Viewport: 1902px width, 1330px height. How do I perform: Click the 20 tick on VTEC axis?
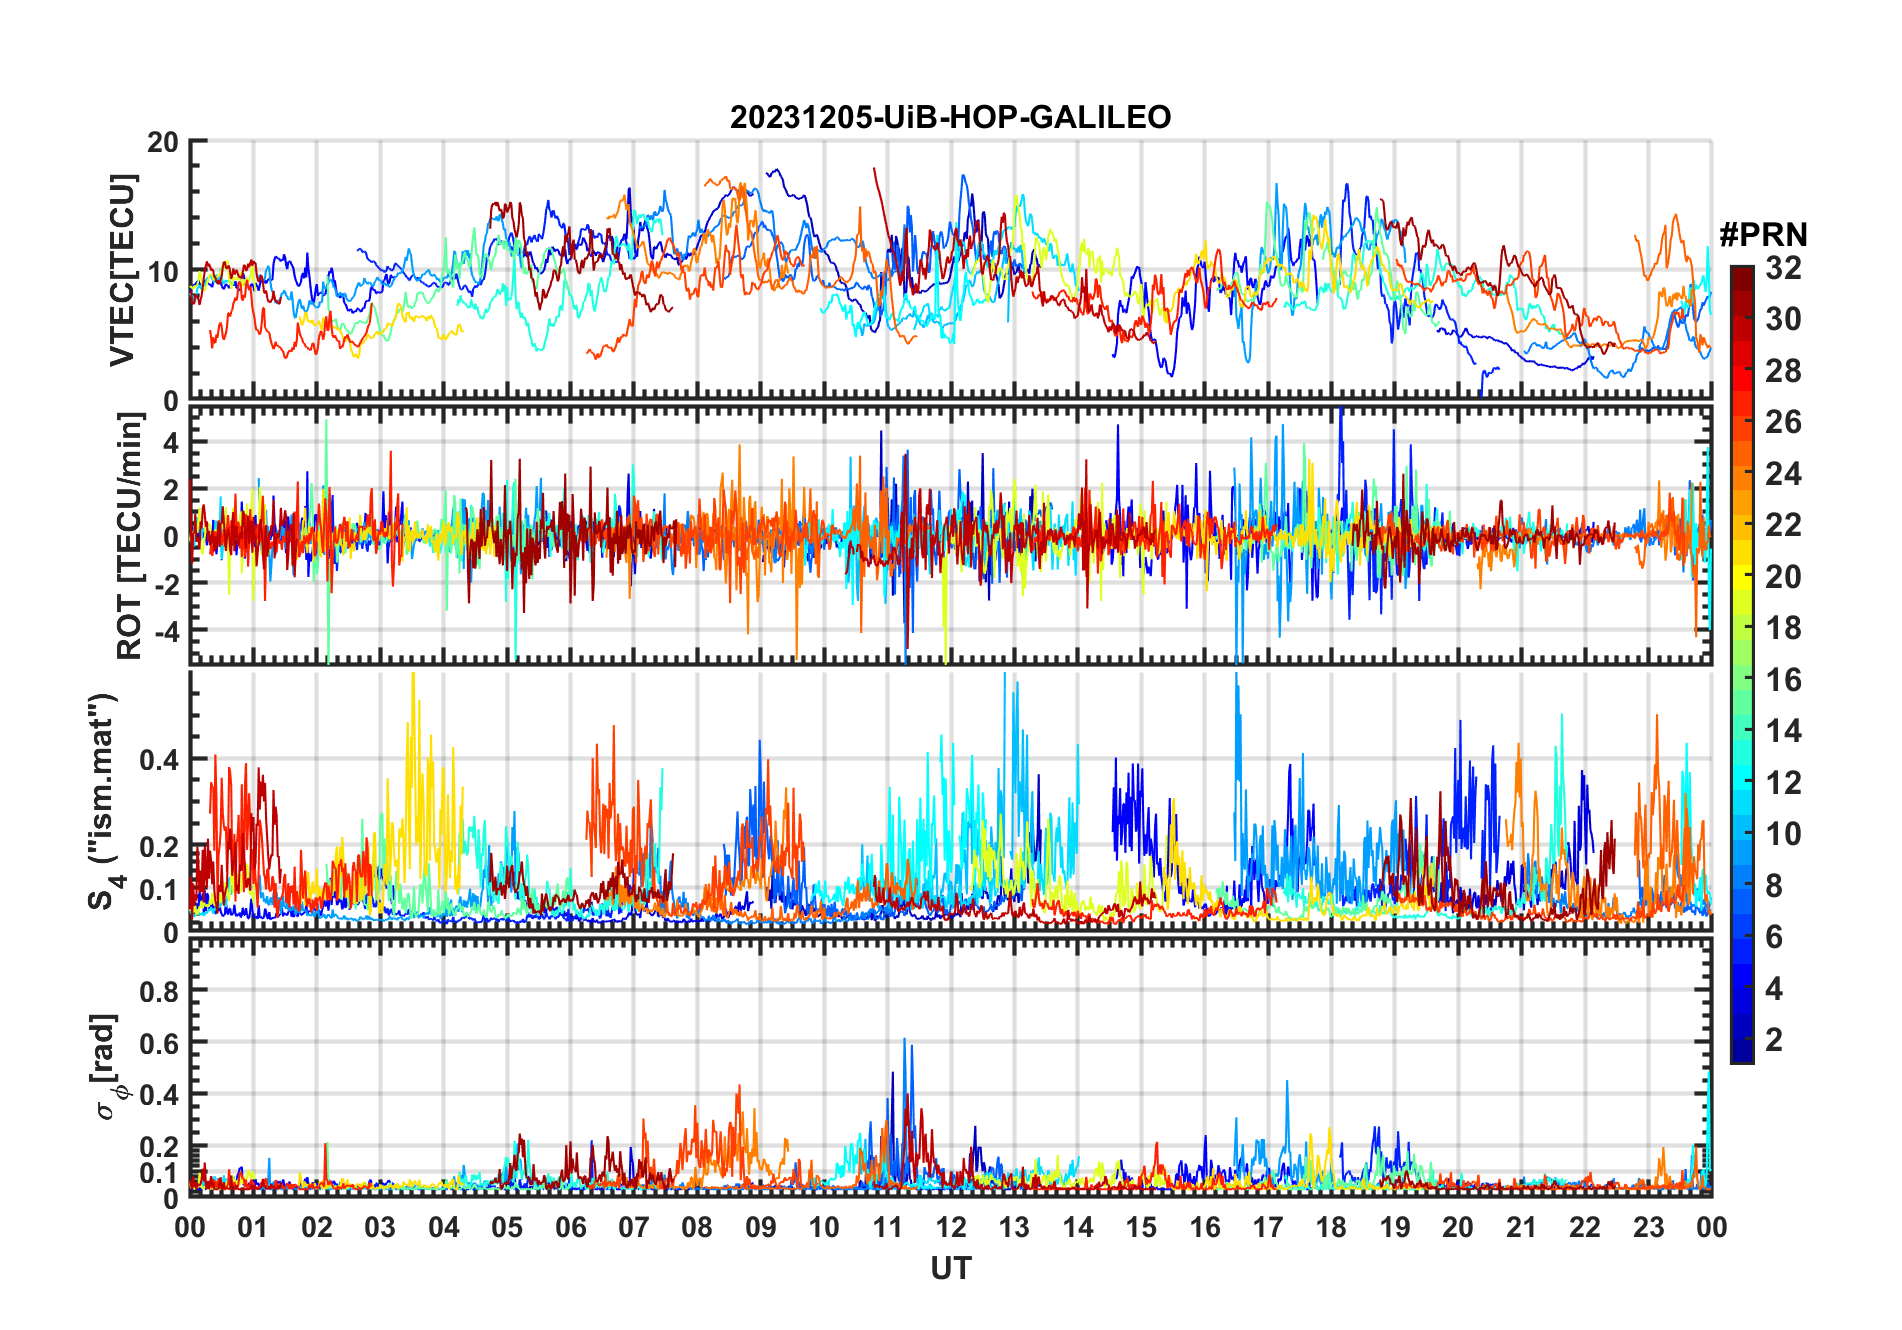click(x=163, y=142)
